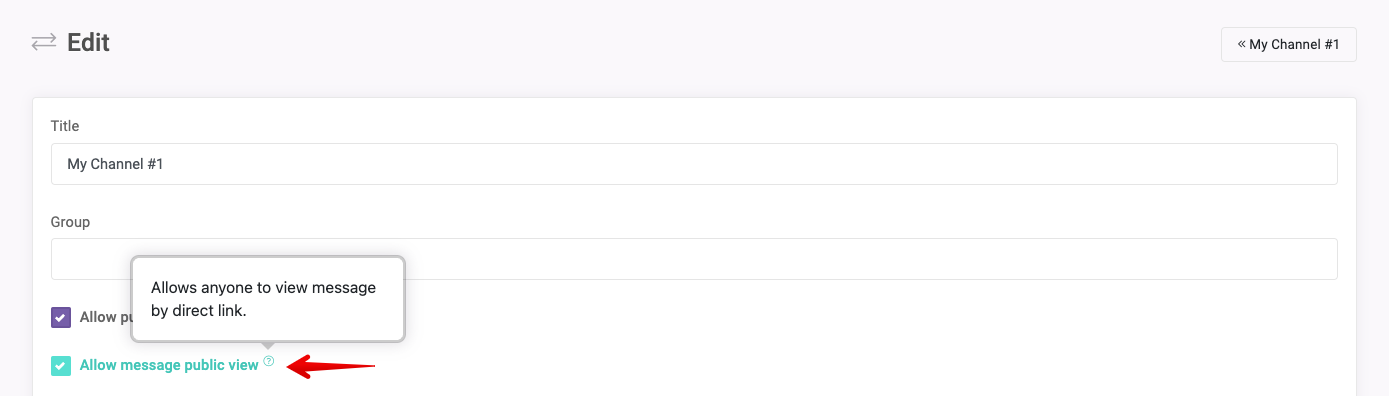The width and height of the screenshot is (1389, 396).
Task: Go back to My Channel #1
Action: point(1288,44)
